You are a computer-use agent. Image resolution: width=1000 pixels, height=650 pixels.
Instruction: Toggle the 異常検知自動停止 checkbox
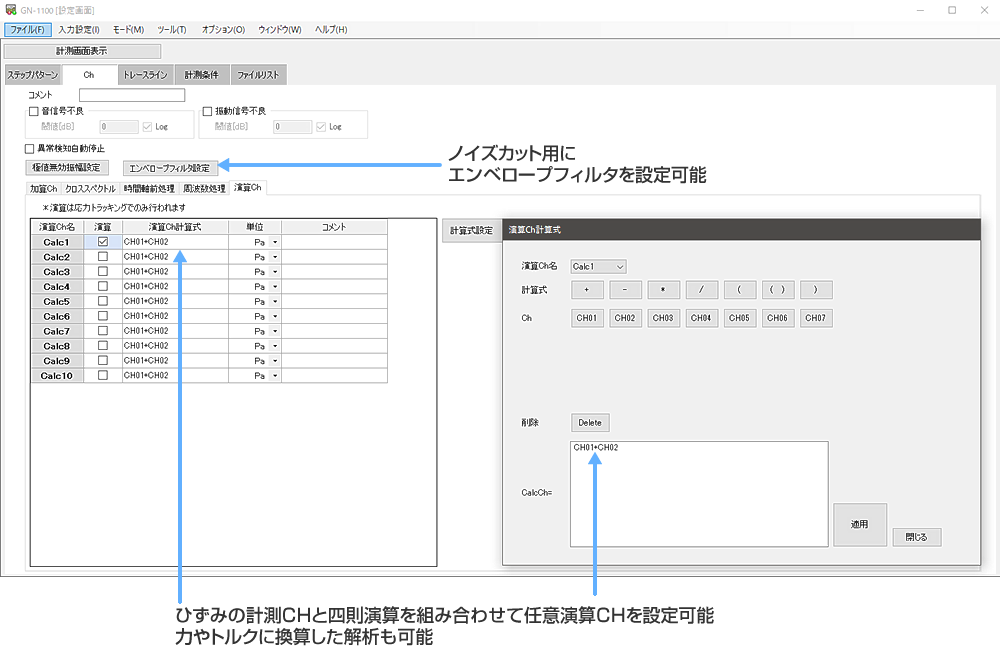[x=30, y=148]
